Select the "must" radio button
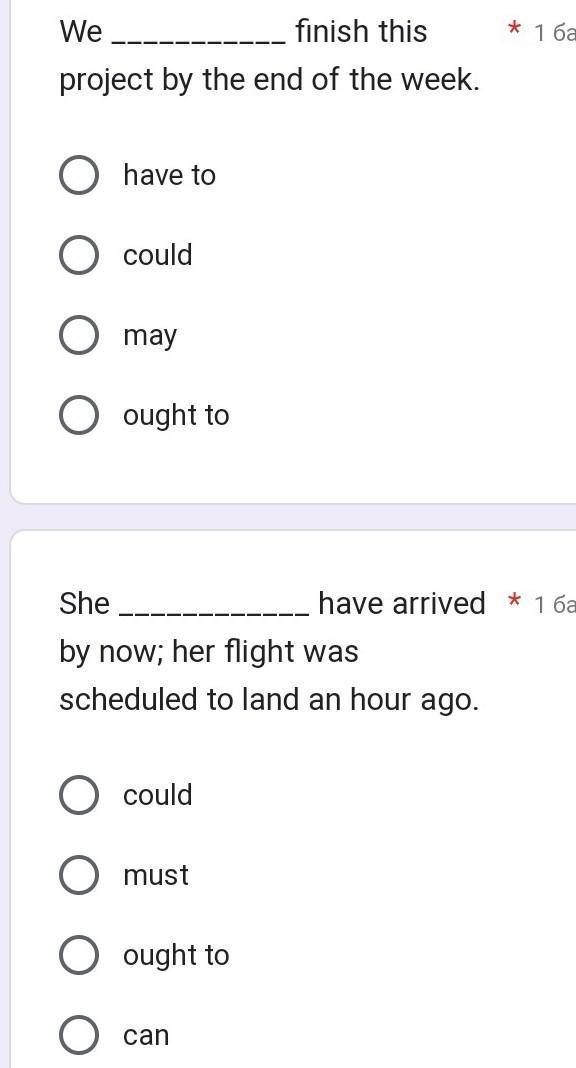 79,875
